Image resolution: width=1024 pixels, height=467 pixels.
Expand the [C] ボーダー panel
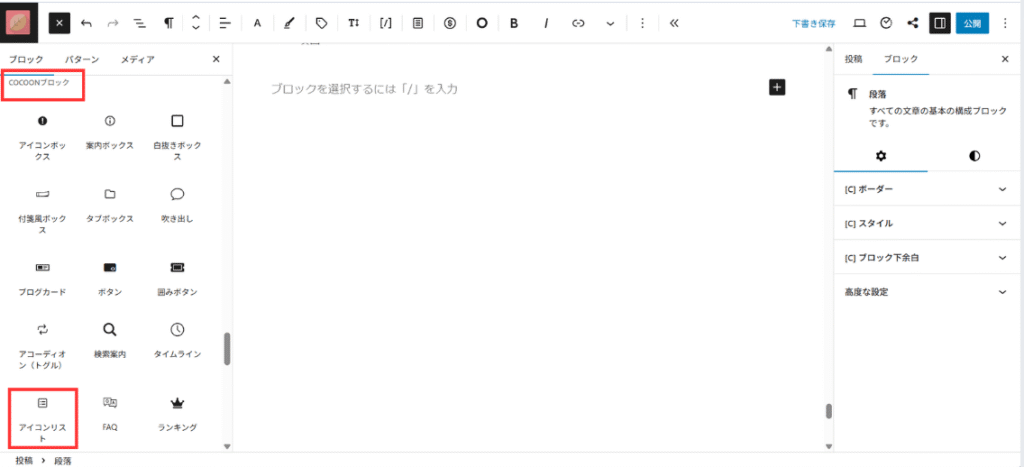[928, 189]
